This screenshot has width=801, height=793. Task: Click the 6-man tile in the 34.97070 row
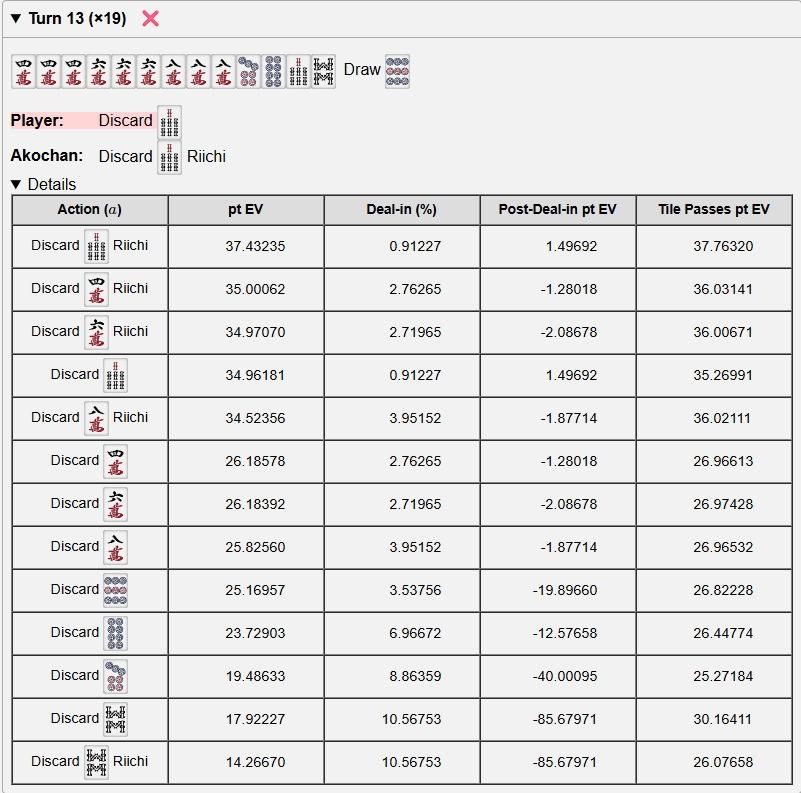(x=96, y=332)
